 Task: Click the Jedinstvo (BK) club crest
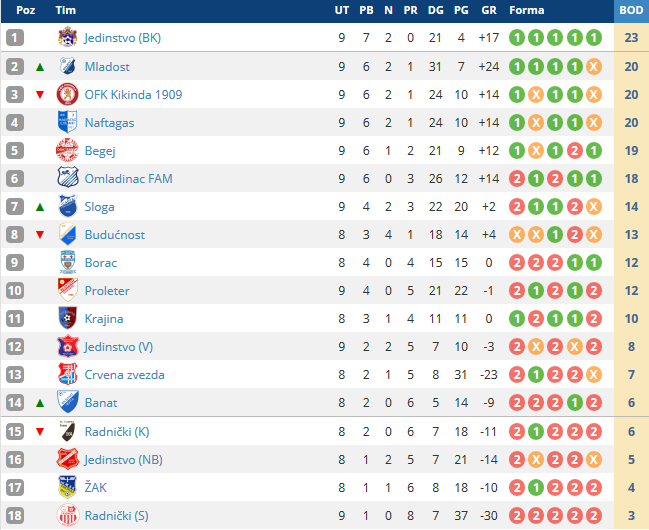[x=67, y=37]
